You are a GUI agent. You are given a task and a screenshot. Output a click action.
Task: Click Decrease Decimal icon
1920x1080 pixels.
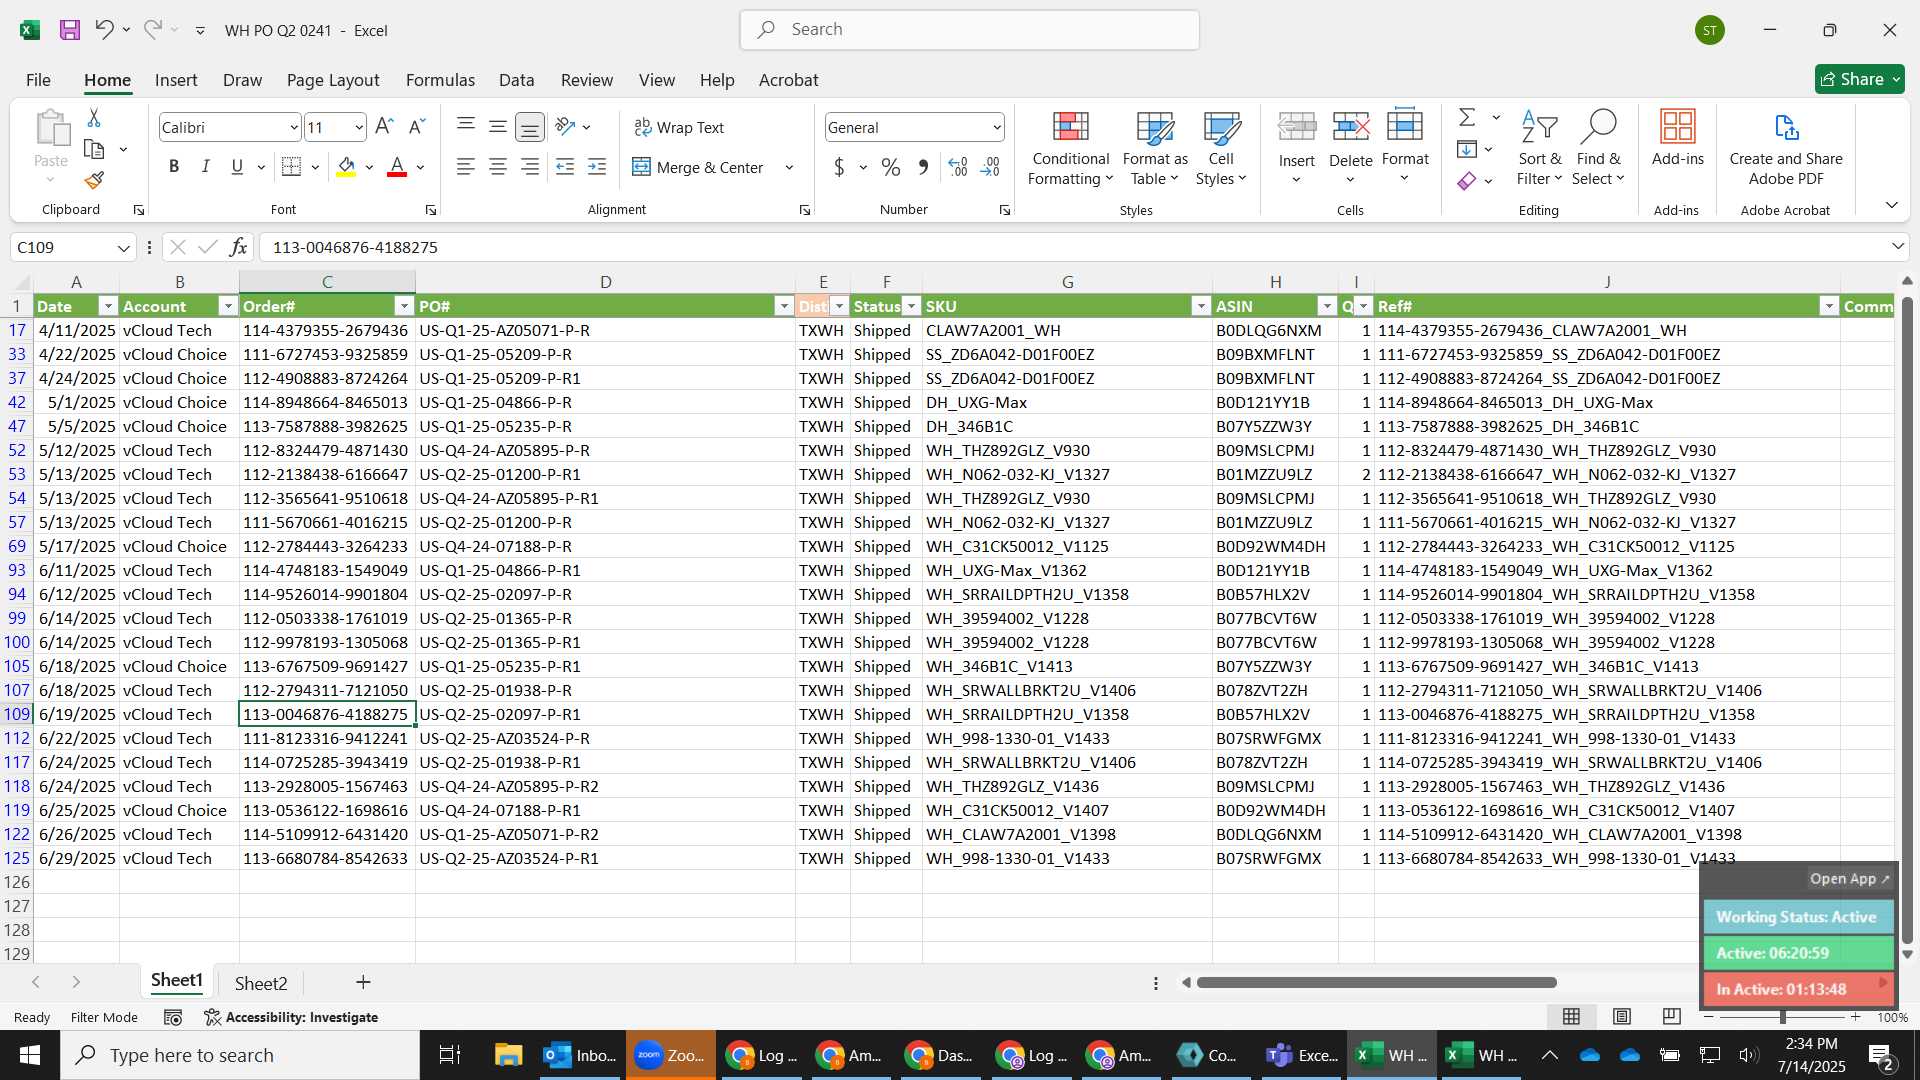click(x=990, y=167)
